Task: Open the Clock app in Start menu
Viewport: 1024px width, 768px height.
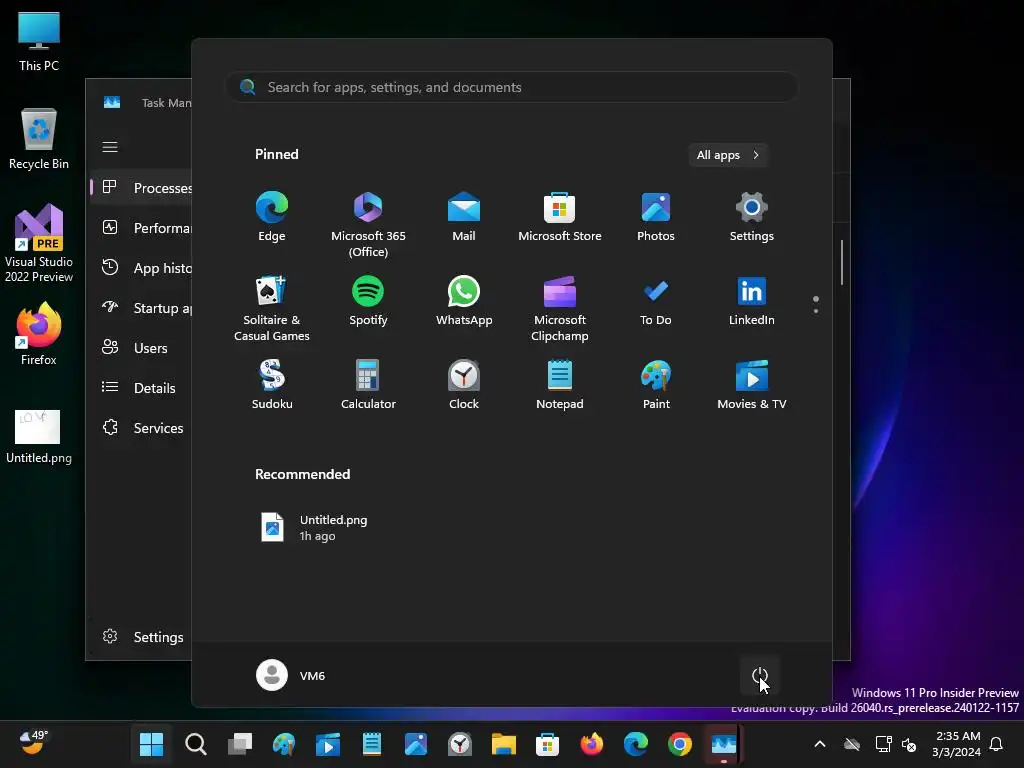Action: pos(464,385)
